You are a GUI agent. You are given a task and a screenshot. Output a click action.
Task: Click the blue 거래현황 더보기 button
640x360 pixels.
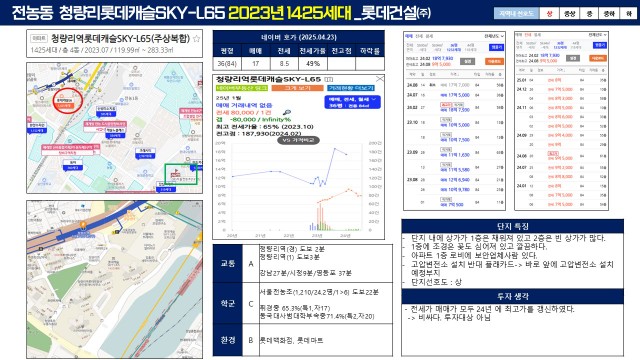point(351,88)
